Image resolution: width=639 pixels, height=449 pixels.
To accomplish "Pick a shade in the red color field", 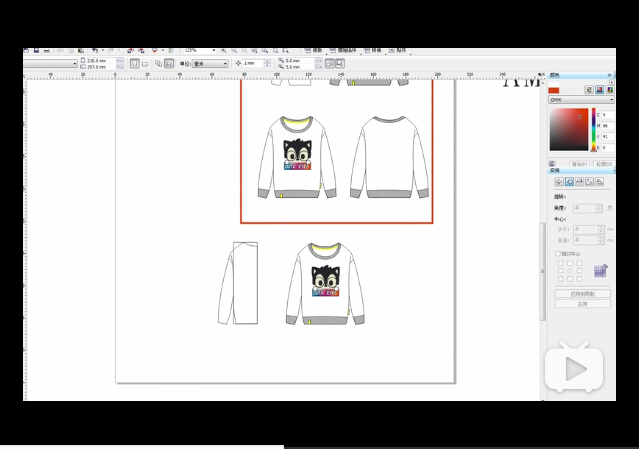I will pyautogui.click(x=568, y=130).
